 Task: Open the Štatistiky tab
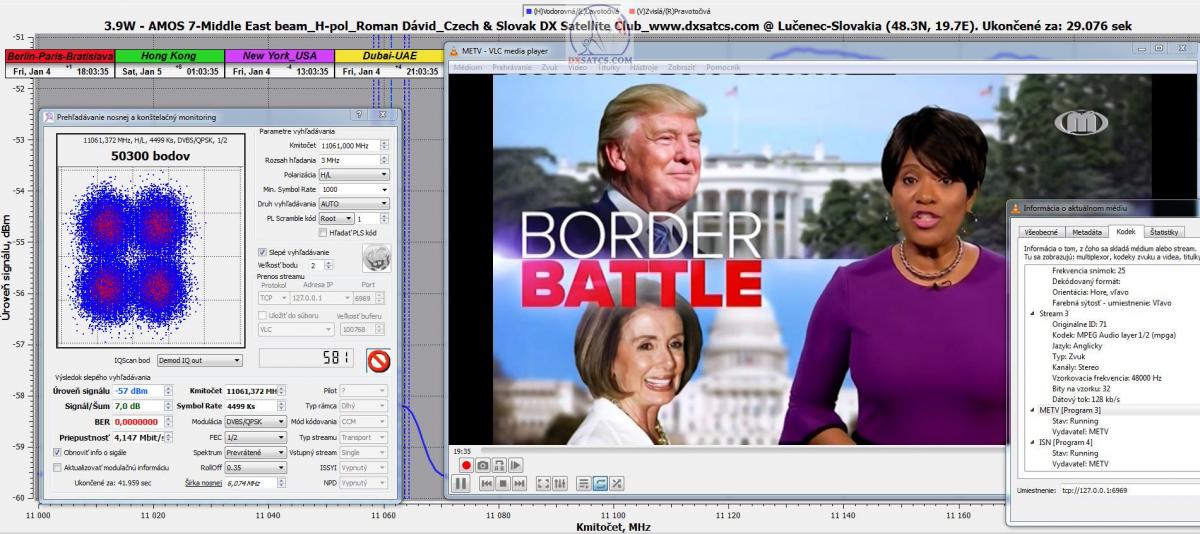(x=1163, y=232)
